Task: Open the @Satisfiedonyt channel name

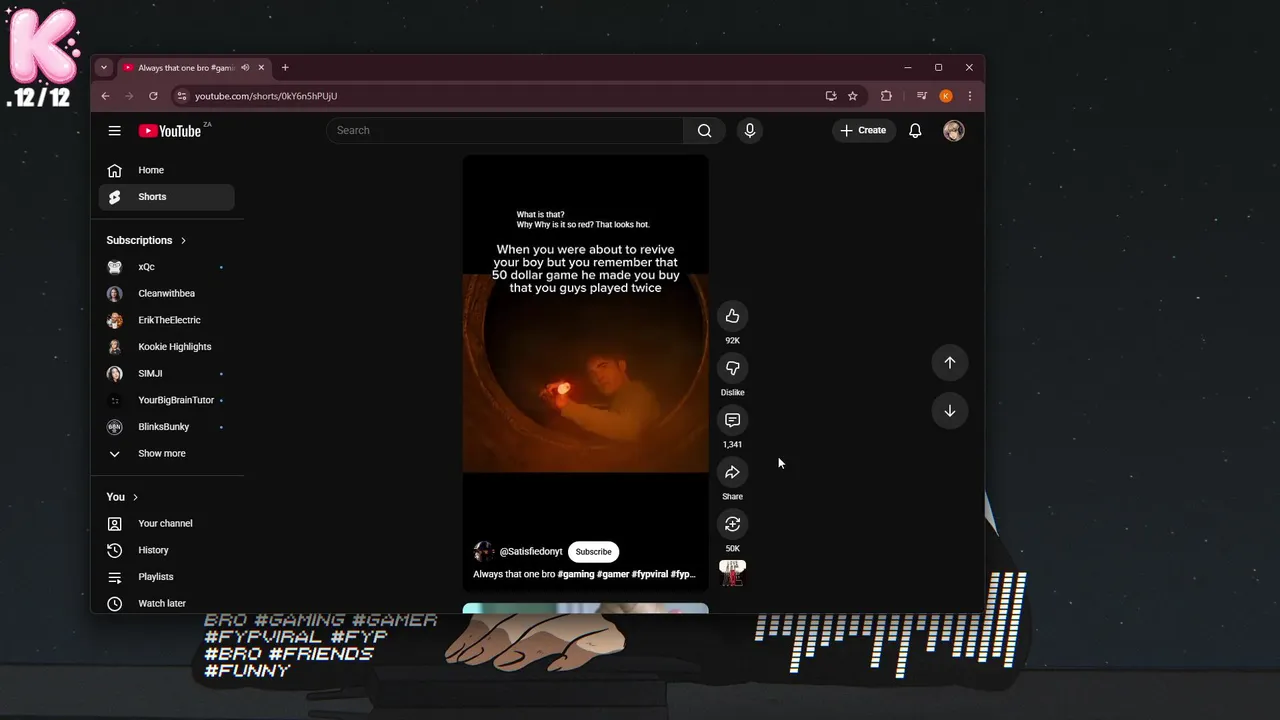Action: click(531, 552)
